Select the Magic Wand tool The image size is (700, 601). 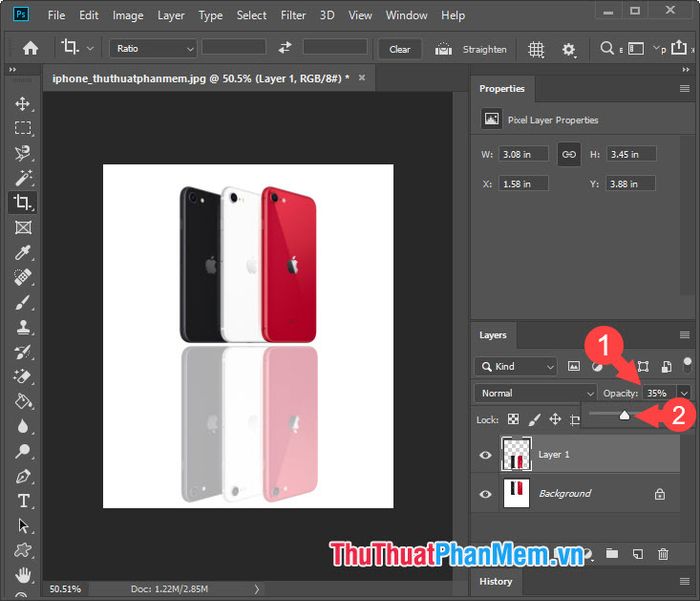point(22,178)
